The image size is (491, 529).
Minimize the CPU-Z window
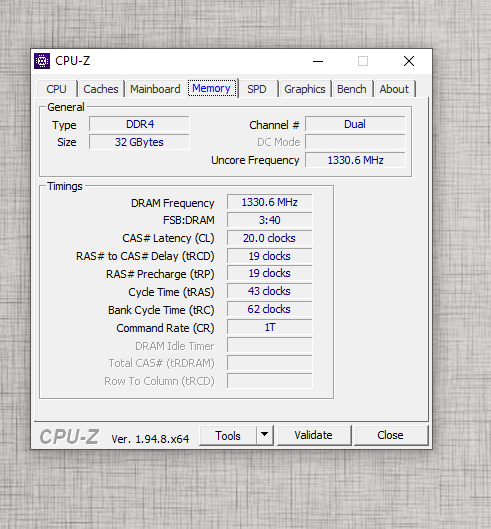tap(318, 61)
